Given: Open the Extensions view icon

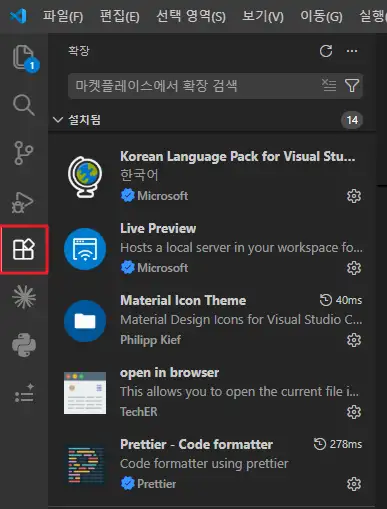Looking at the screenshot, I should [x=24, y=249].
